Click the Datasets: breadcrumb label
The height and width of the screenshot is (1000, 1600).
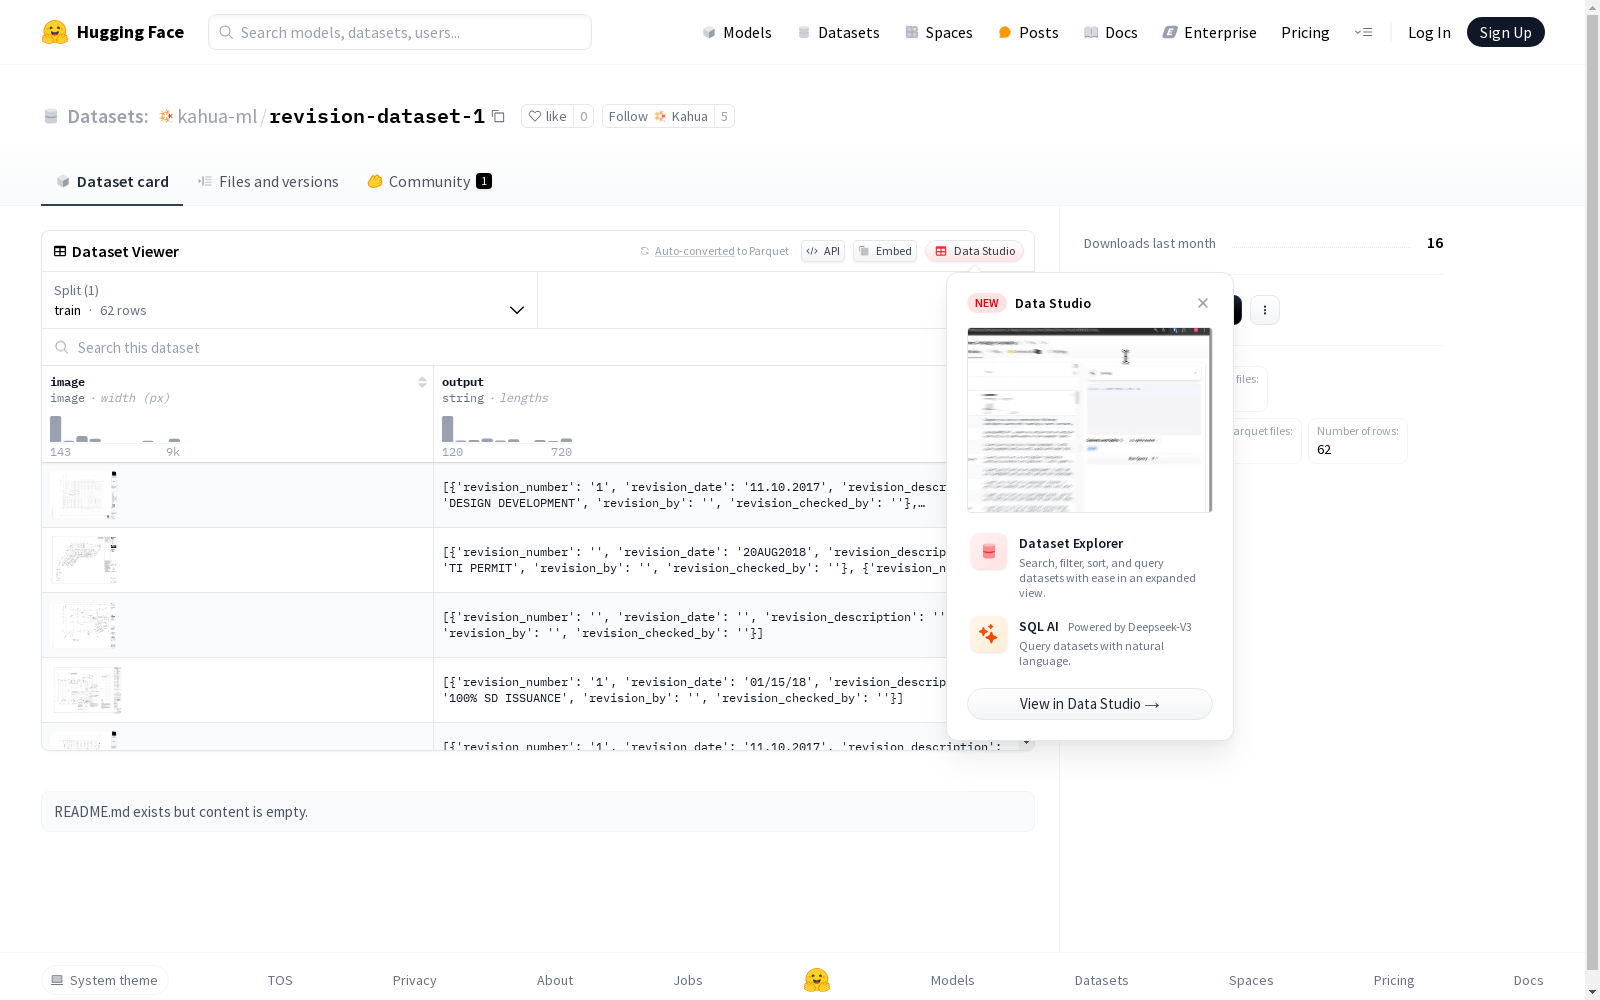pyautogui.click(x=107, y=116)
